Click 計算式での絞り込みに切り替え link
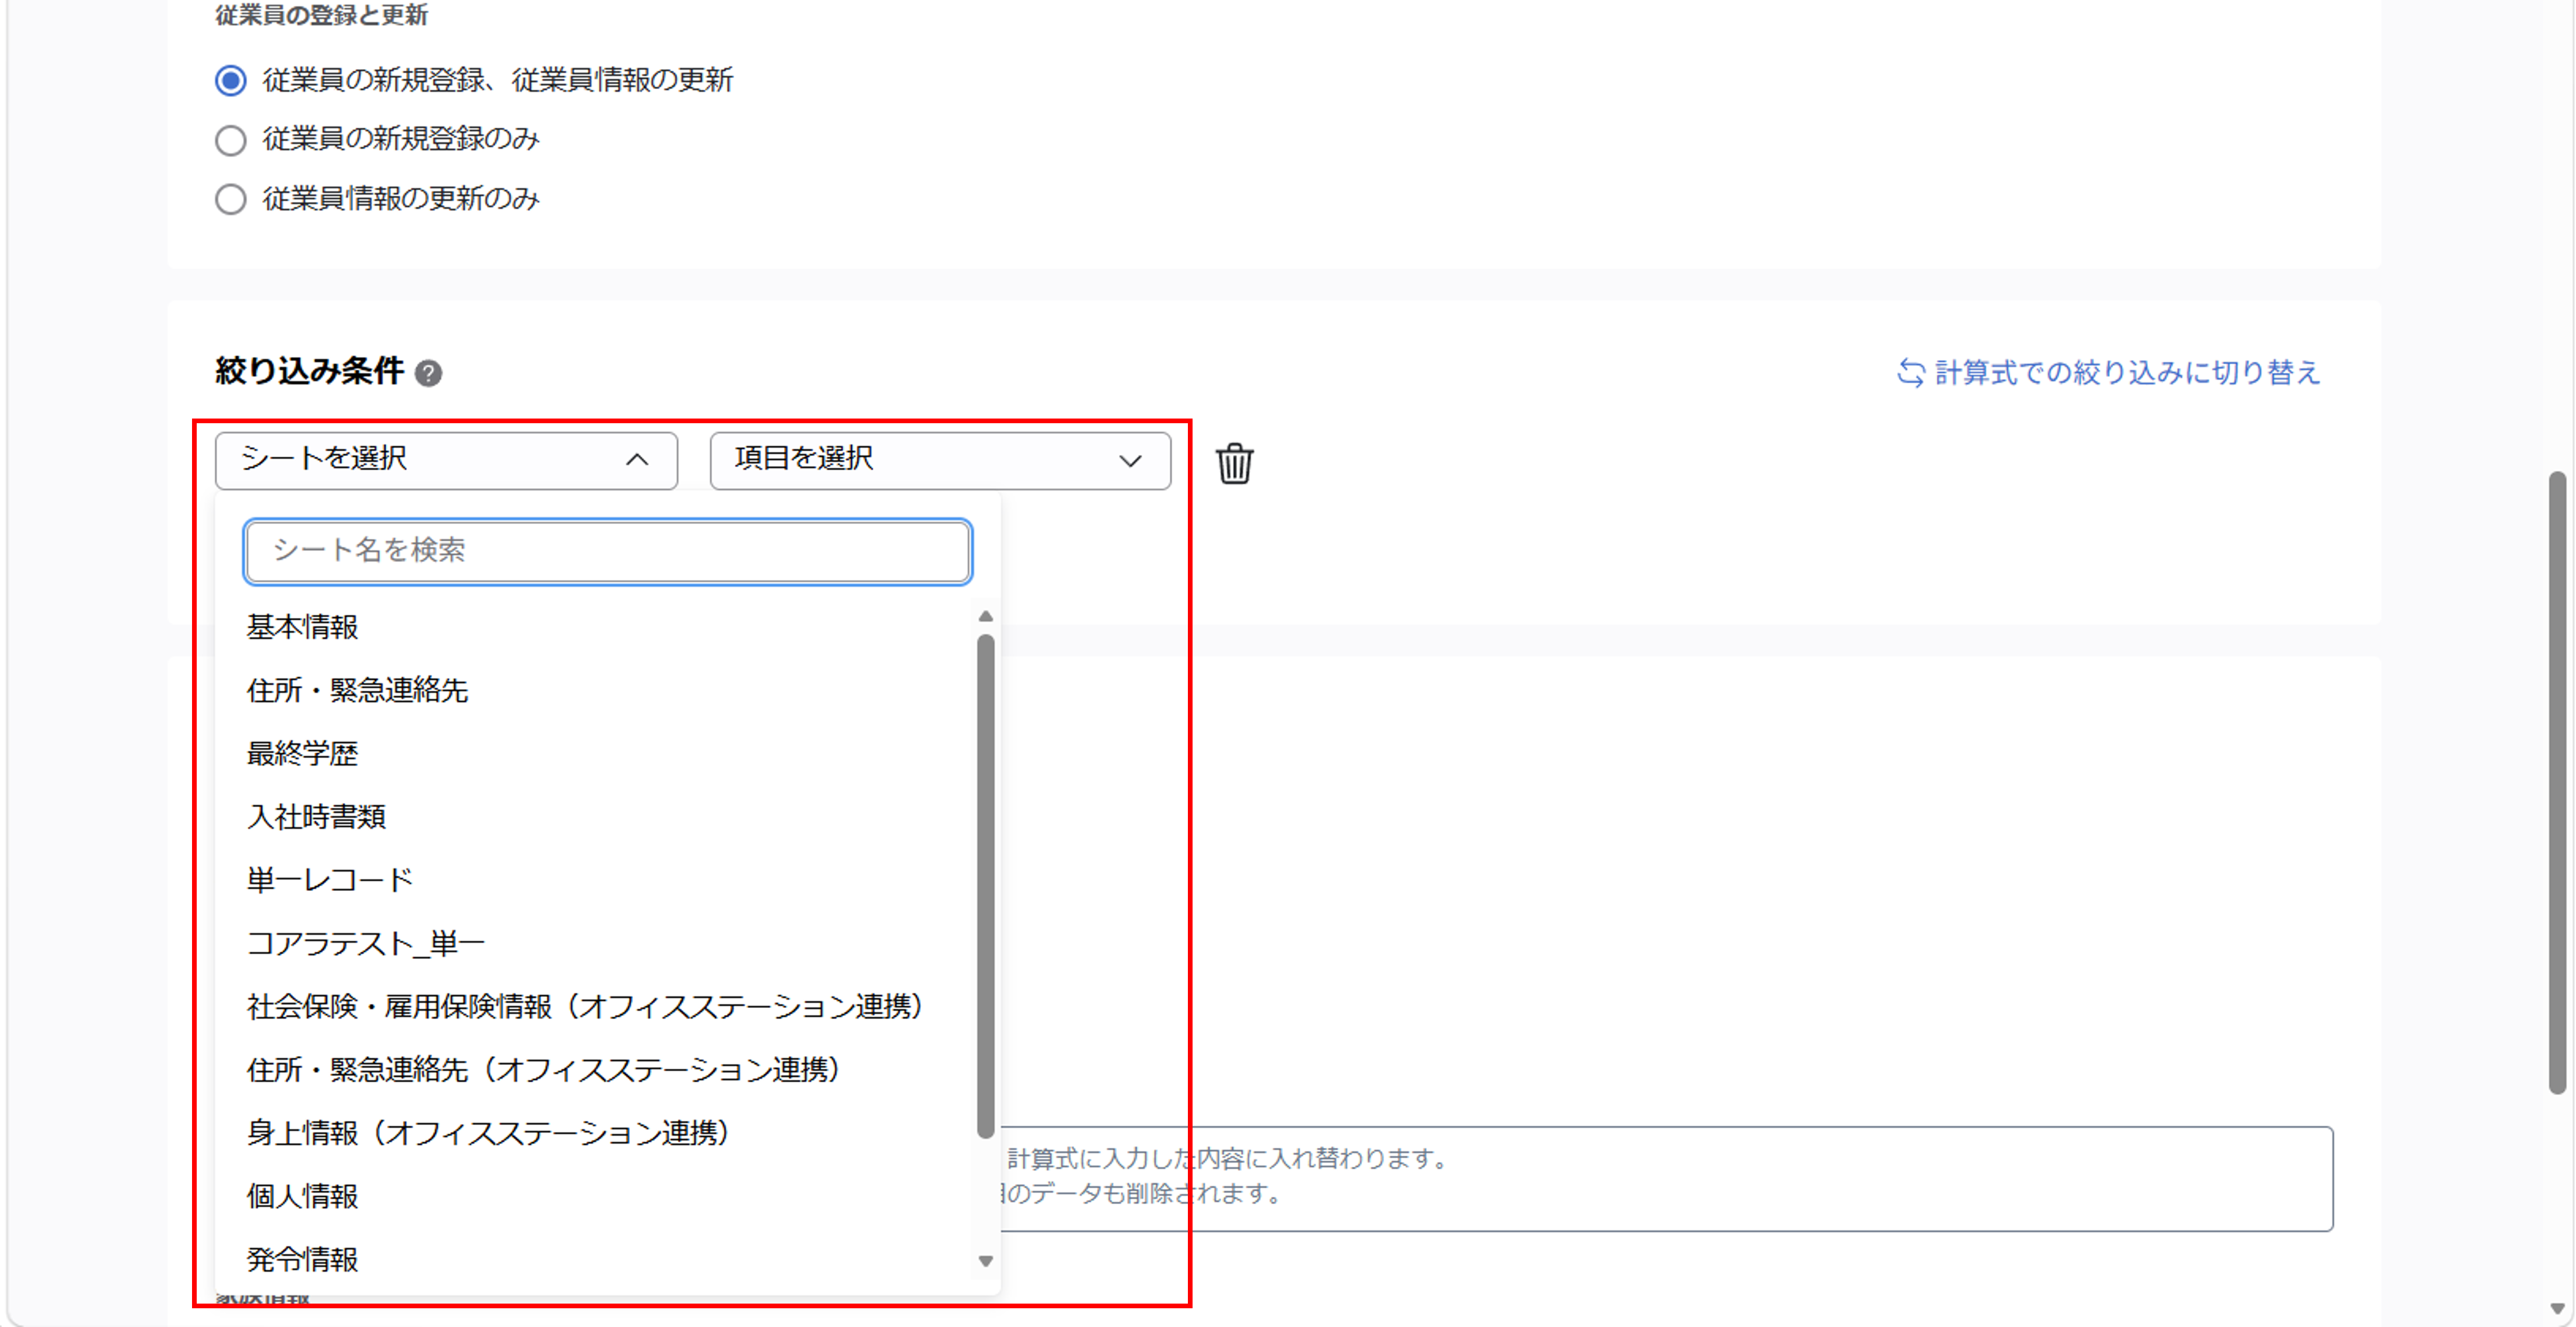 click(x=2108, y=373)
